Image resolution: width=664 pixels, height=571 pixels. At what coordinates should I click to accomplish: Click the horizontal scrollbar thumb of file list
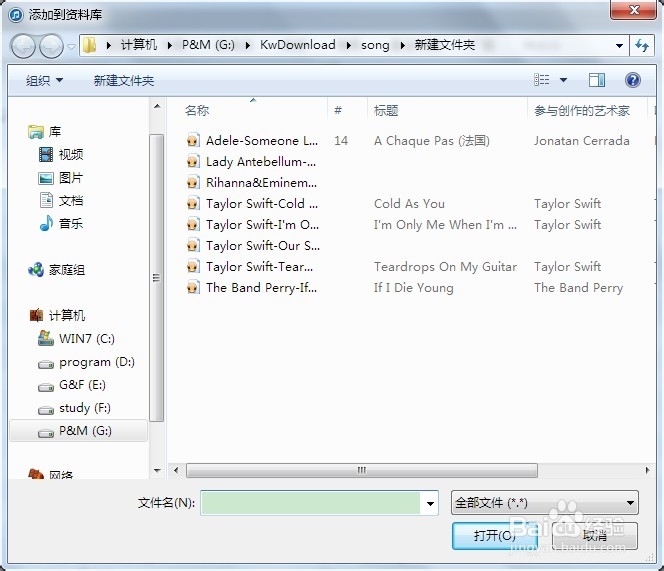click(x=362, y=470)
